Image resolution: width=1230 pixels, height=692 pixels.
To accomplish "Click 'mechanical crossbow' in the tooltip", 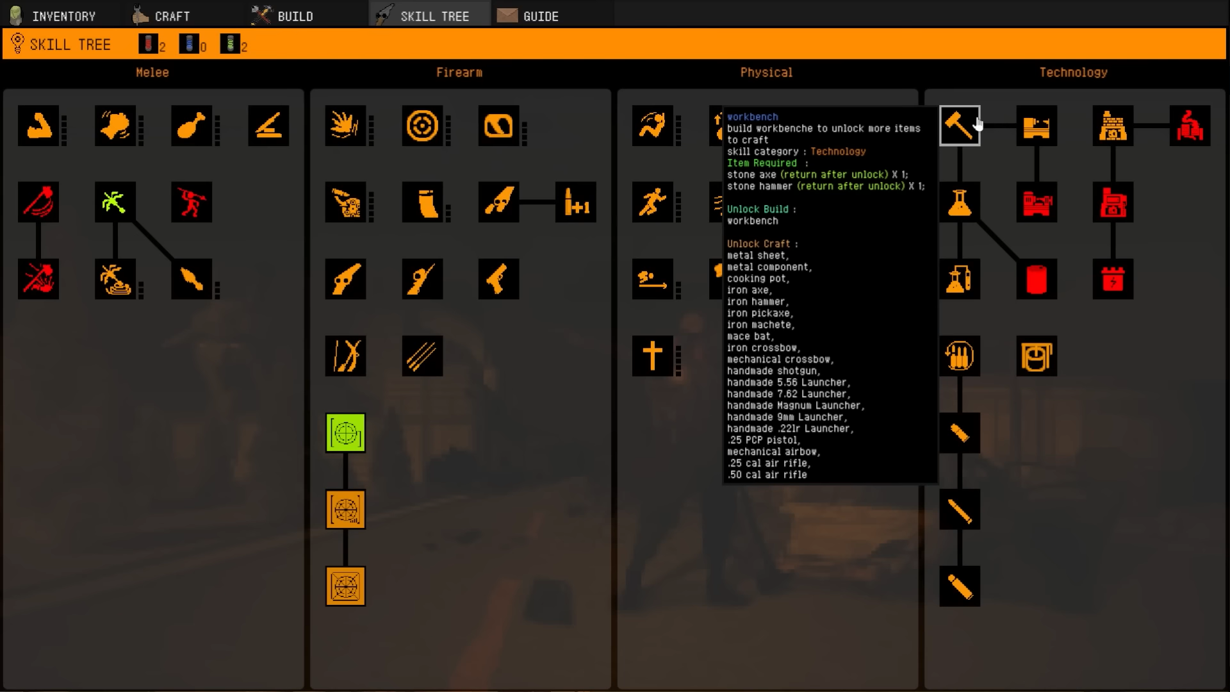I will coord(780,359).
